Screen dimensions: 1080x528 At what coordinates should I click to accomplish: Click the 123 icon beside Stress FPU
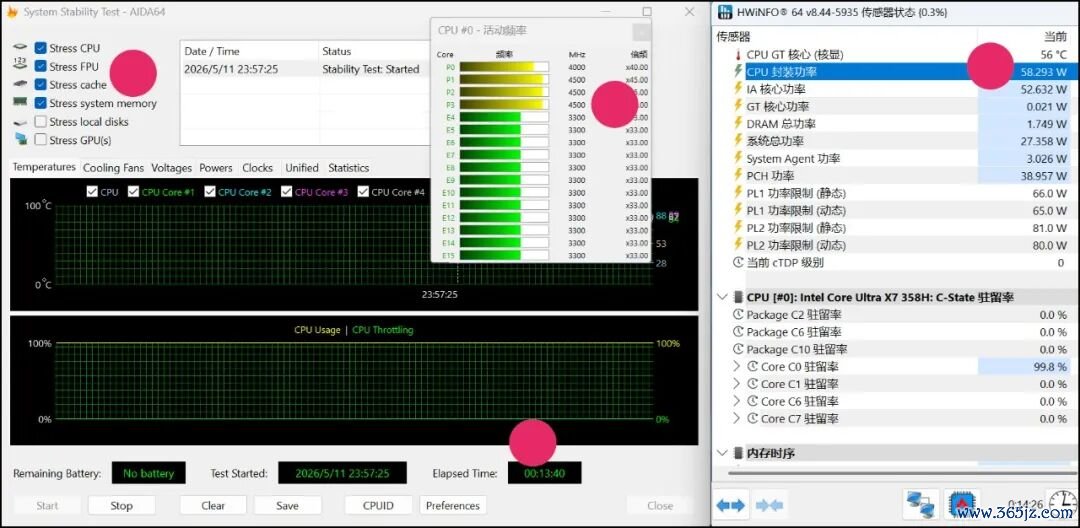point(21,65)
